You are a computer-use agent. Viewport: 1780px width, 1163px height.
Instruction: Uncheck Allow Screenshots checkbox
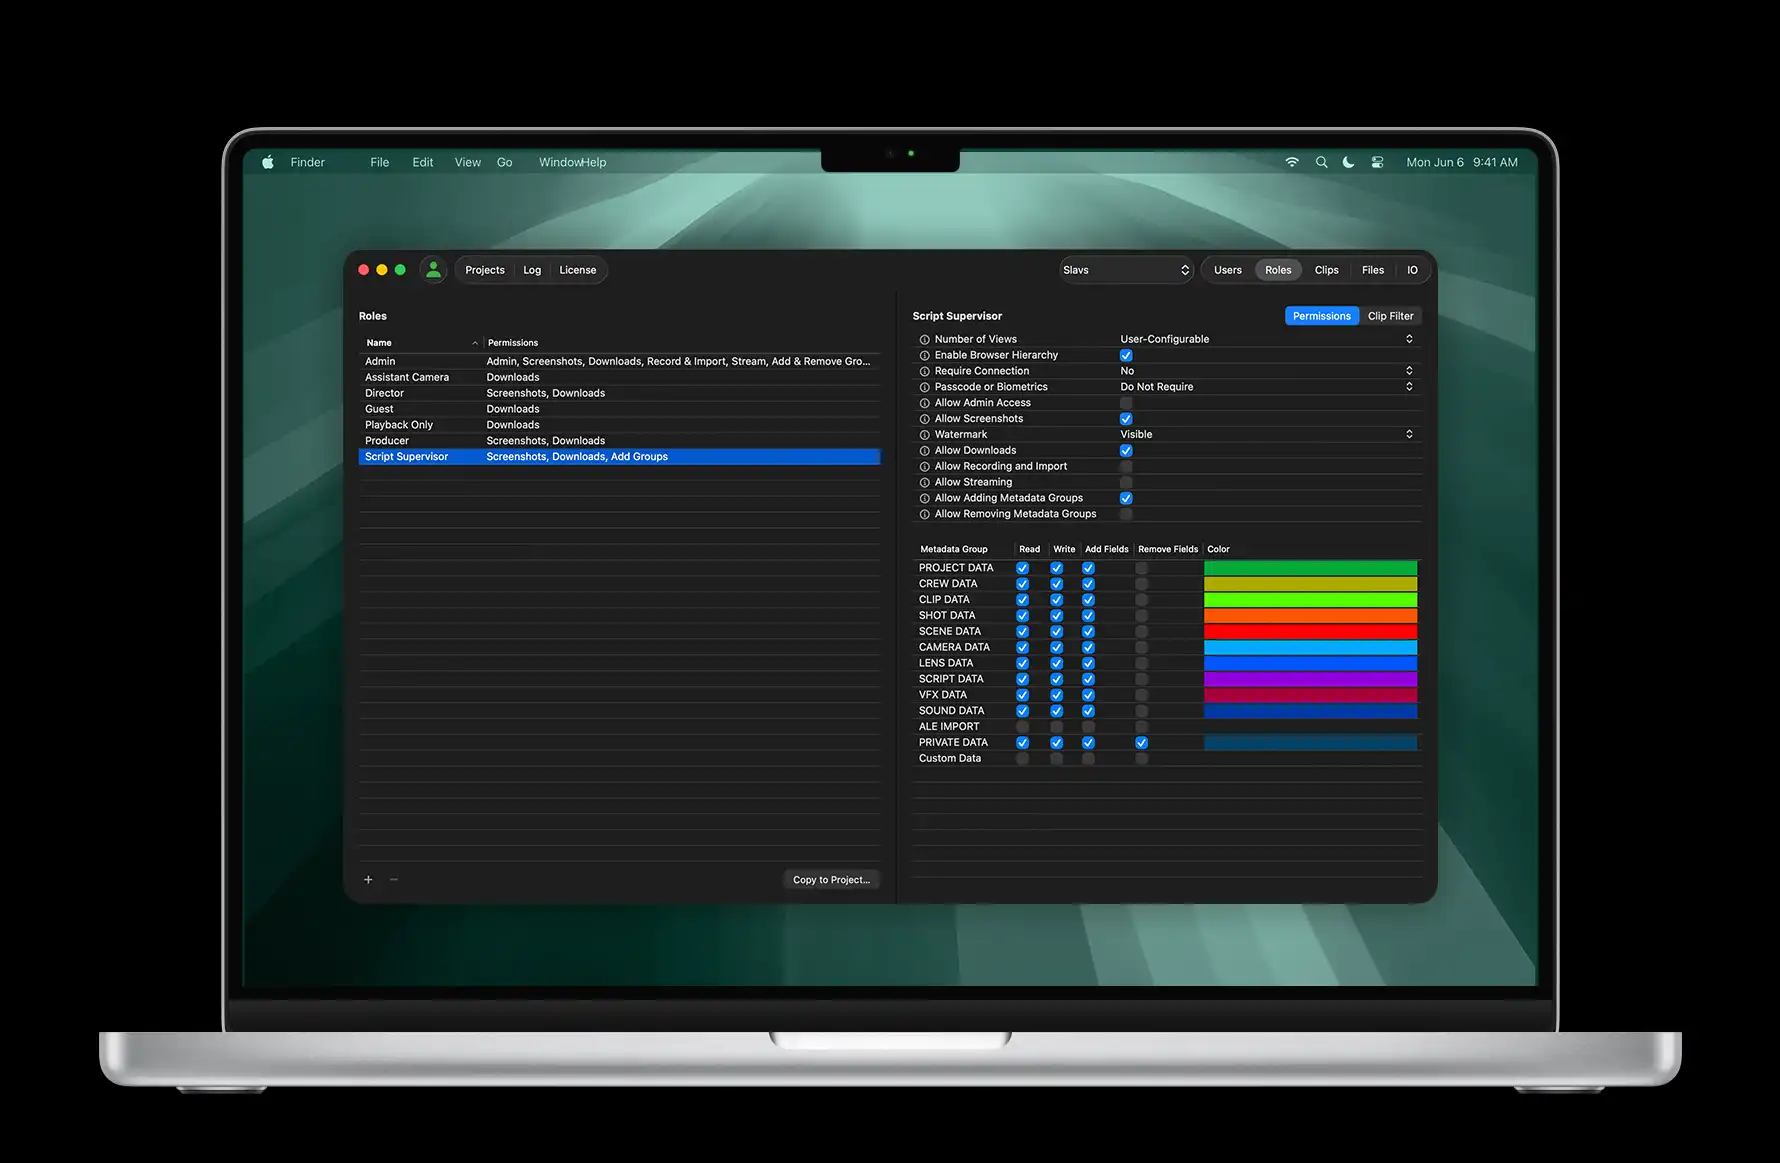[x=1126, y=419]
